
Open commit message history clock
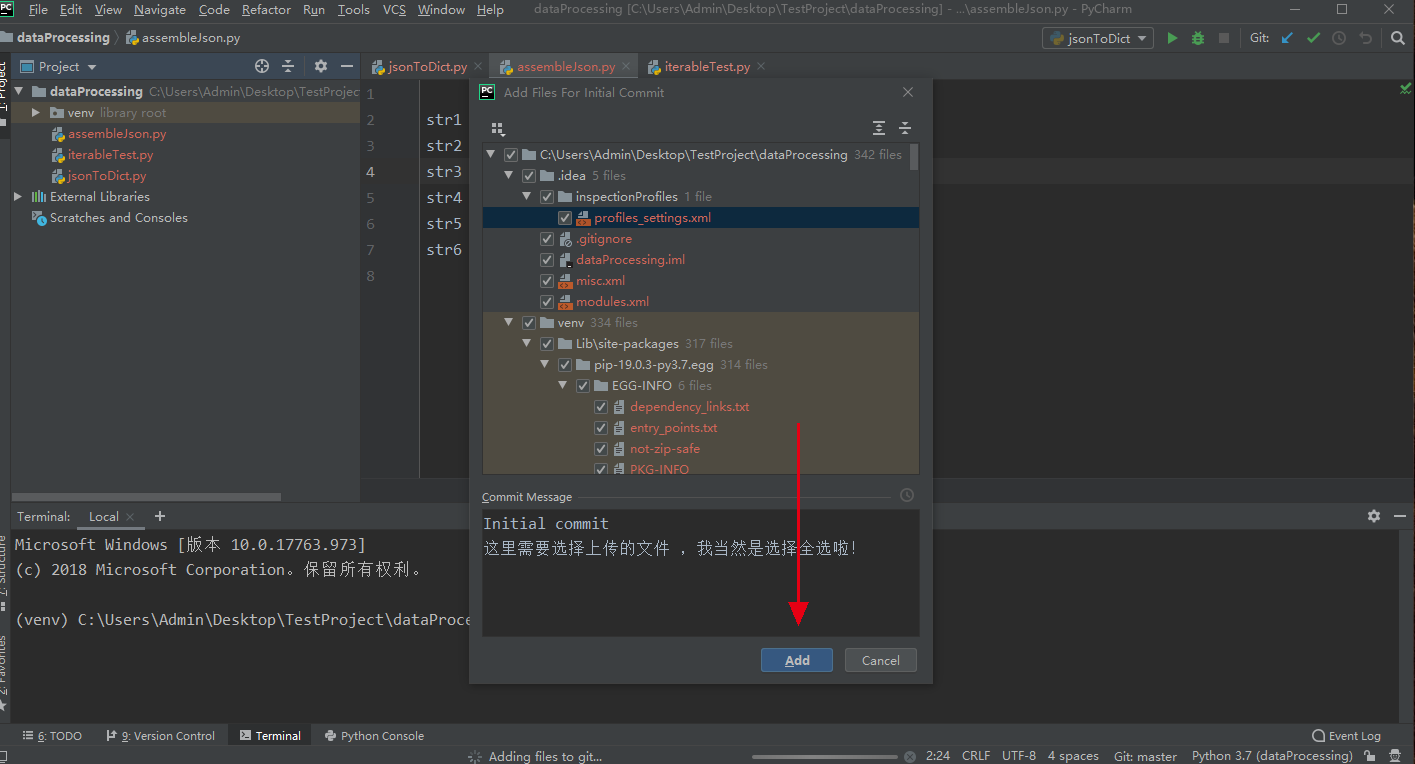tap(906, 495)
